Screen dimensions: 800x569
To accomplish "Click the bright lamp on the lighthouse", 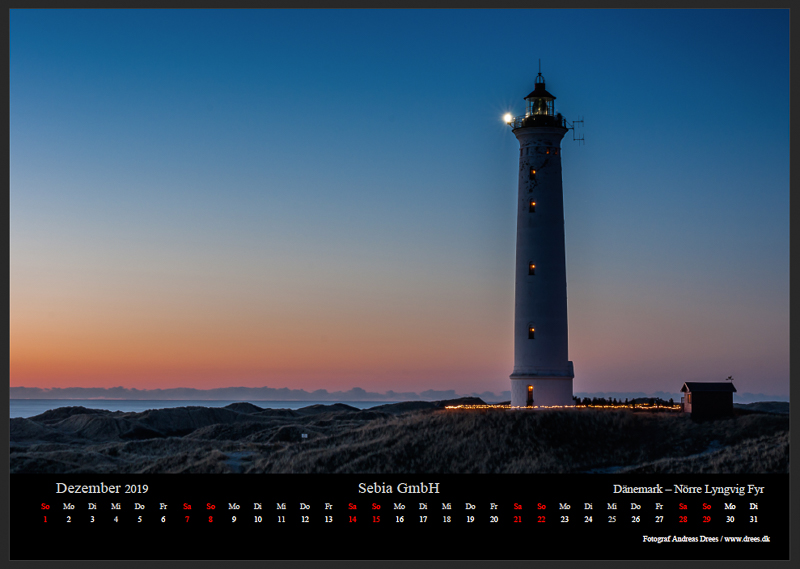I will [x=508, y=118].
